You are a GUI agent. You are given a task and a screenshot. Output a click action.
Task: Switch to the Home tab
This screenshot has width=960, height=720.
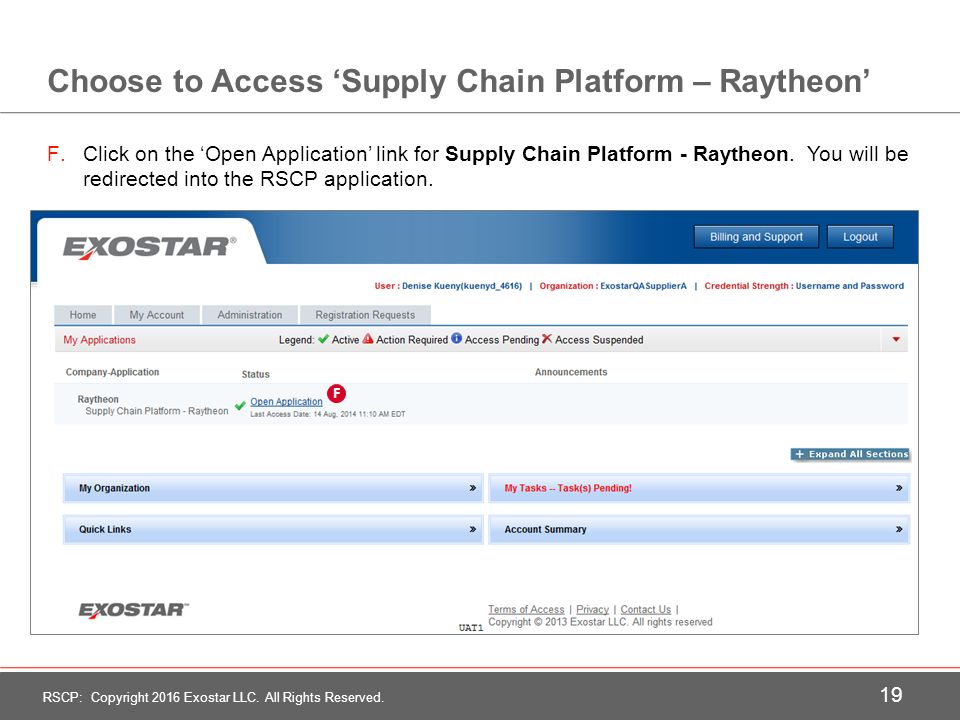(83, 315)
